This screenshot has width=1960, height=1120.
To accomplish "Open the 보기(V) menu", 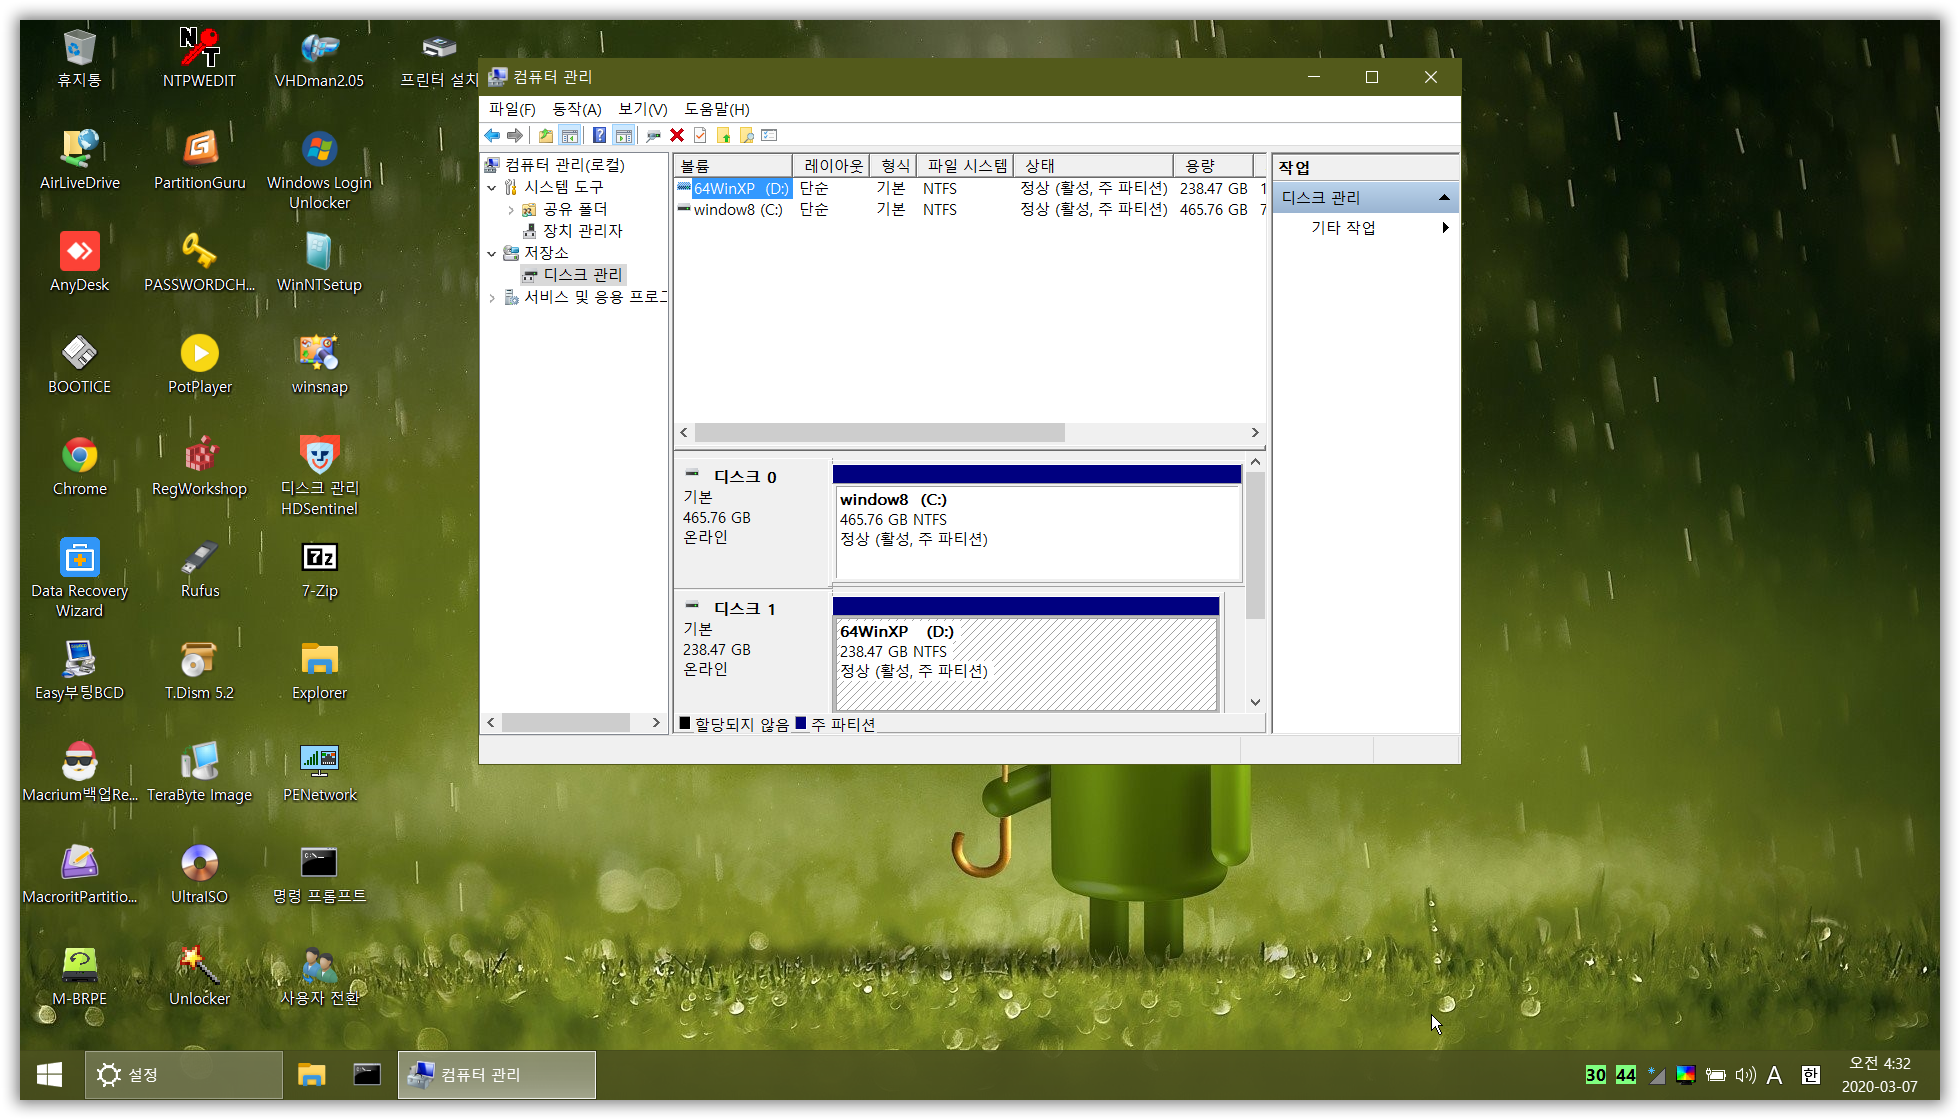I will click(642, 109).
